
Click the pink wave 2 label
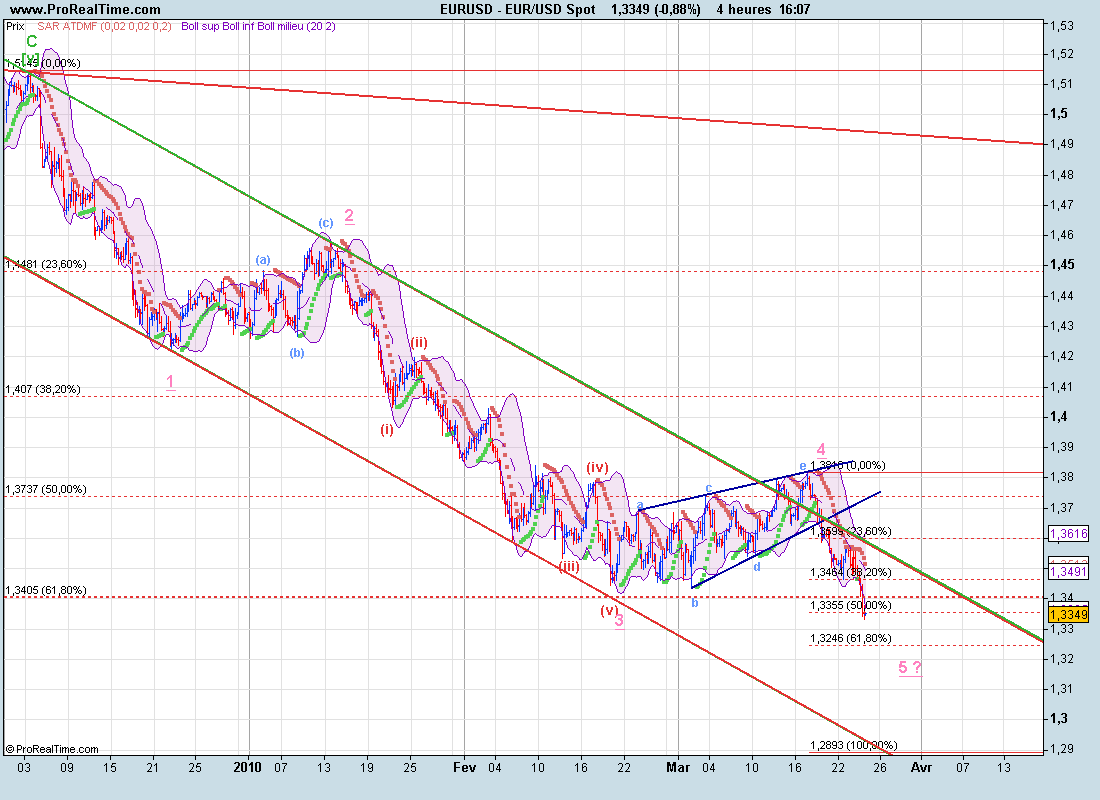349,215
